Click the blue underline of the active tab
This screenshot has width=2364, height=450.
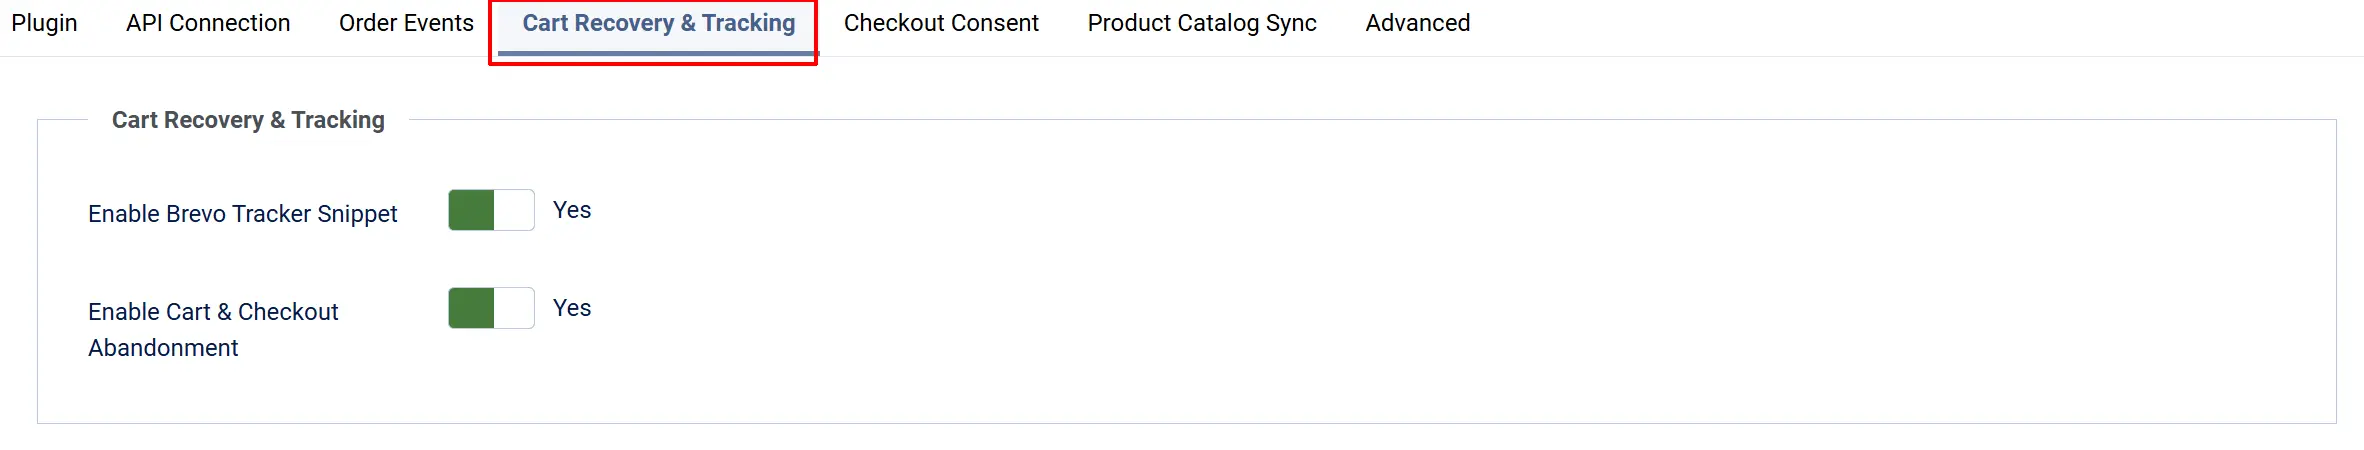tap(658, 53)
